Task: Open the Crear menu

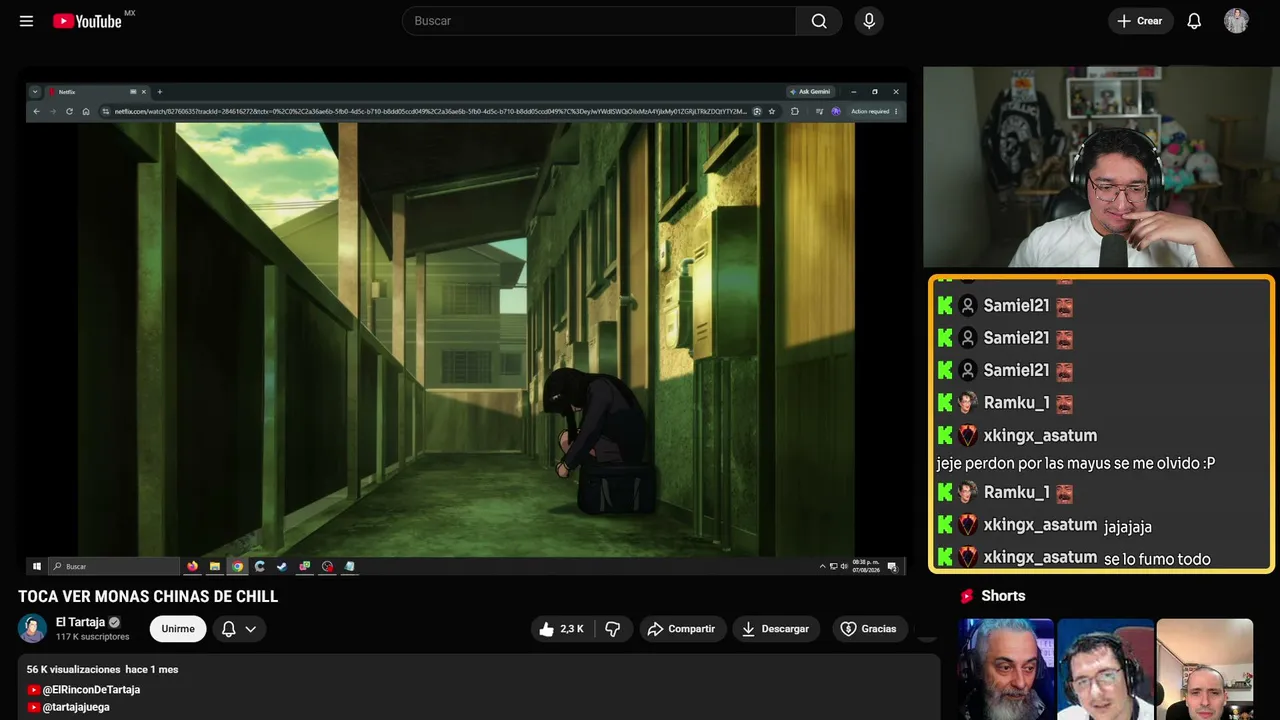Action: 1141,21
